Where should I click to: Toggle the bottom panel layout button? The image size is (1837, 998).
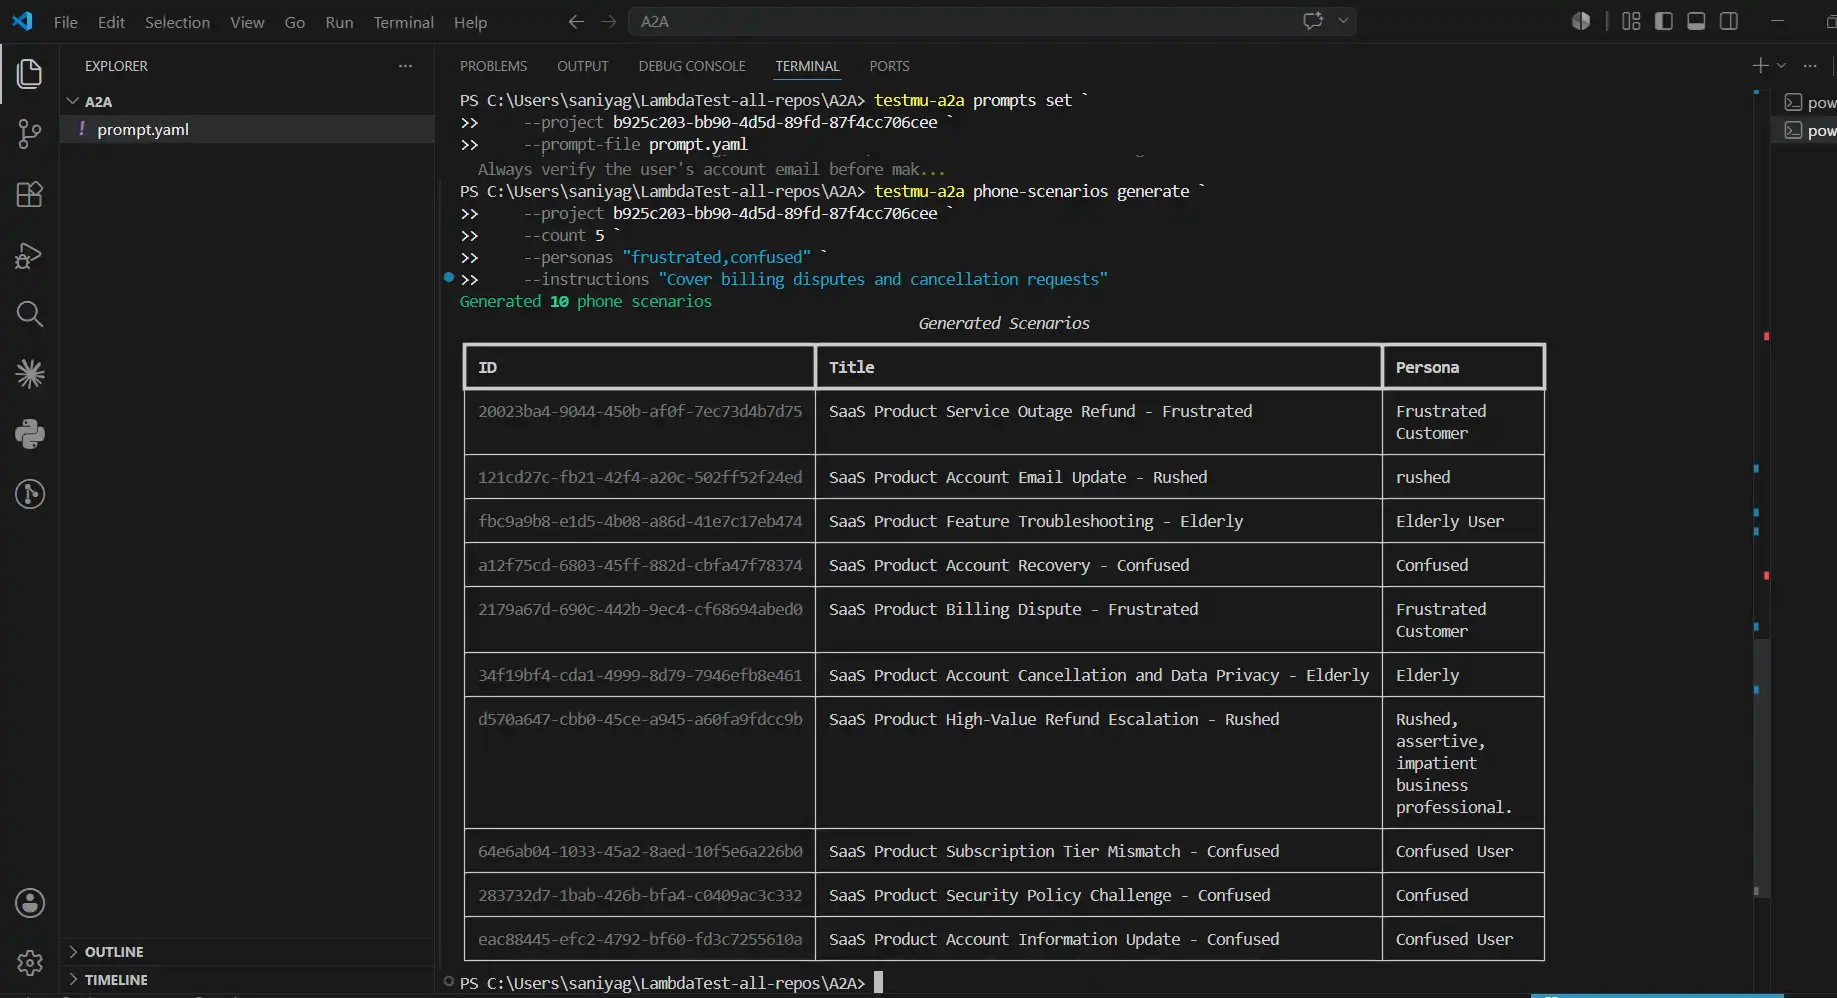1696,21
